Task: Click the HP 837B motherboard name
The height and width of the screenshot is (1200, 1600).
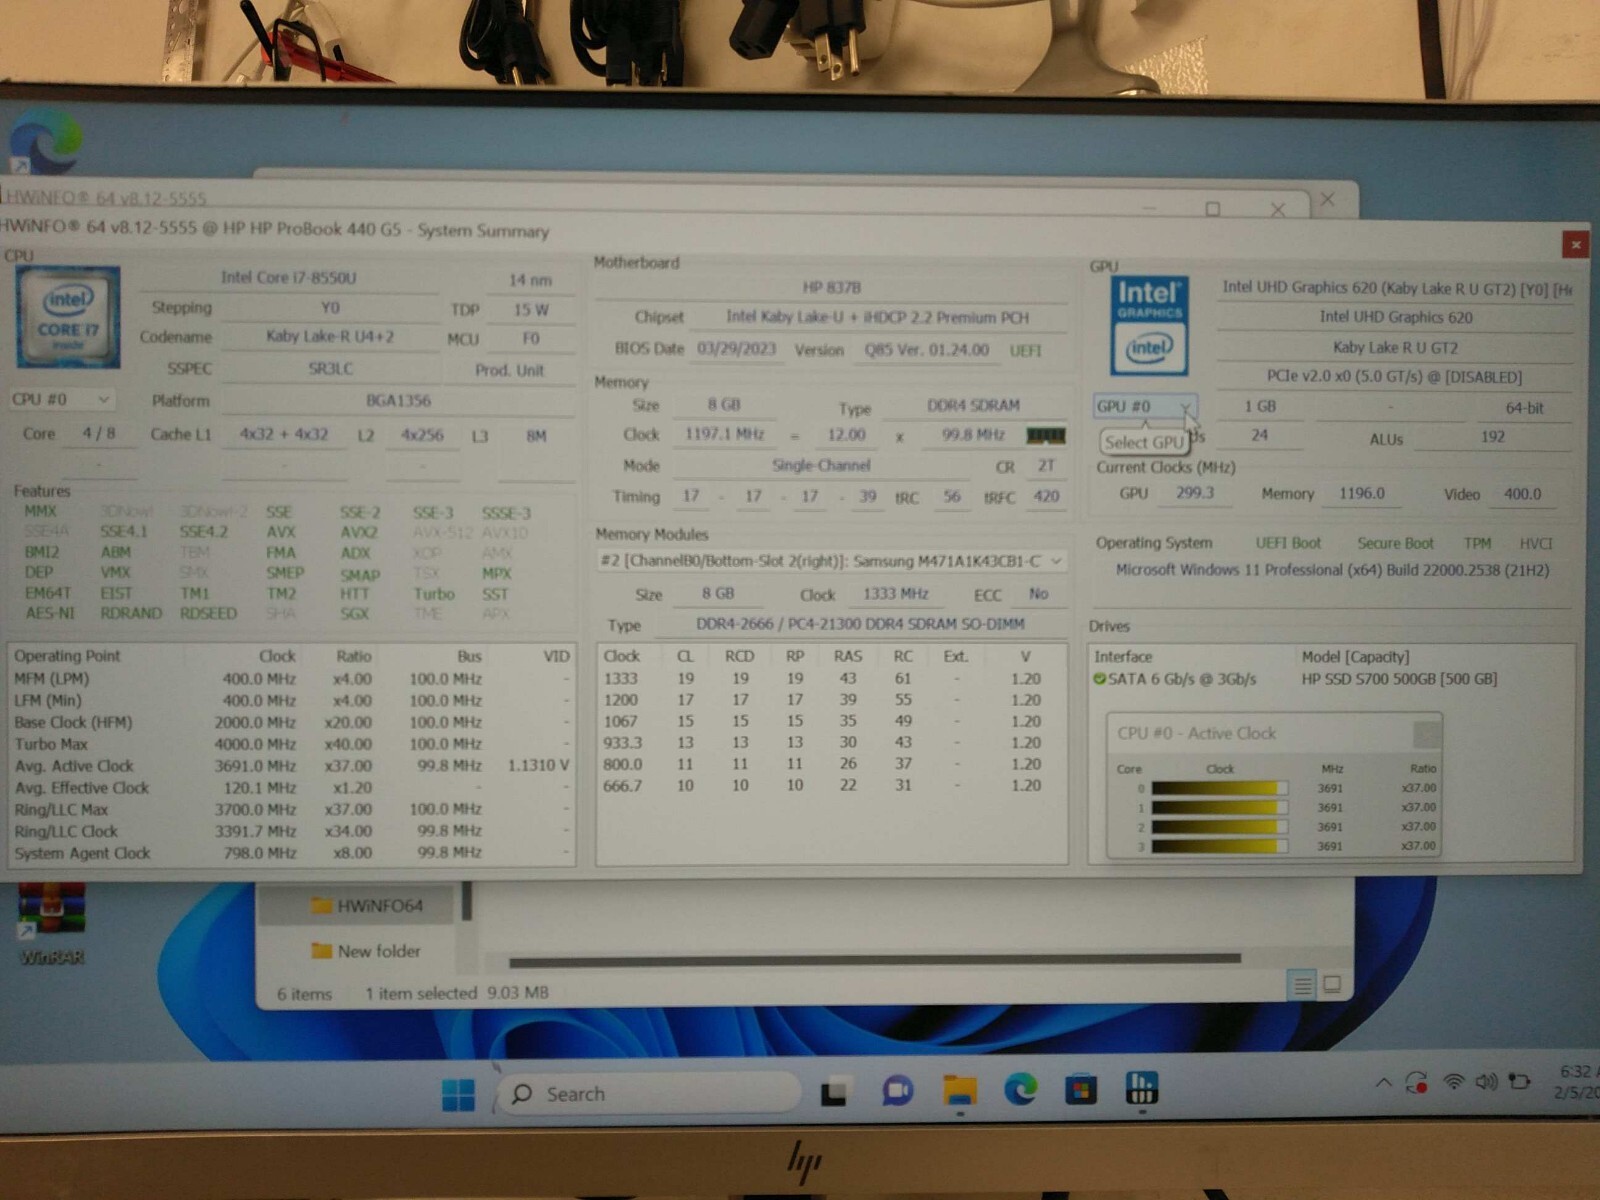Action: (832, 288)
